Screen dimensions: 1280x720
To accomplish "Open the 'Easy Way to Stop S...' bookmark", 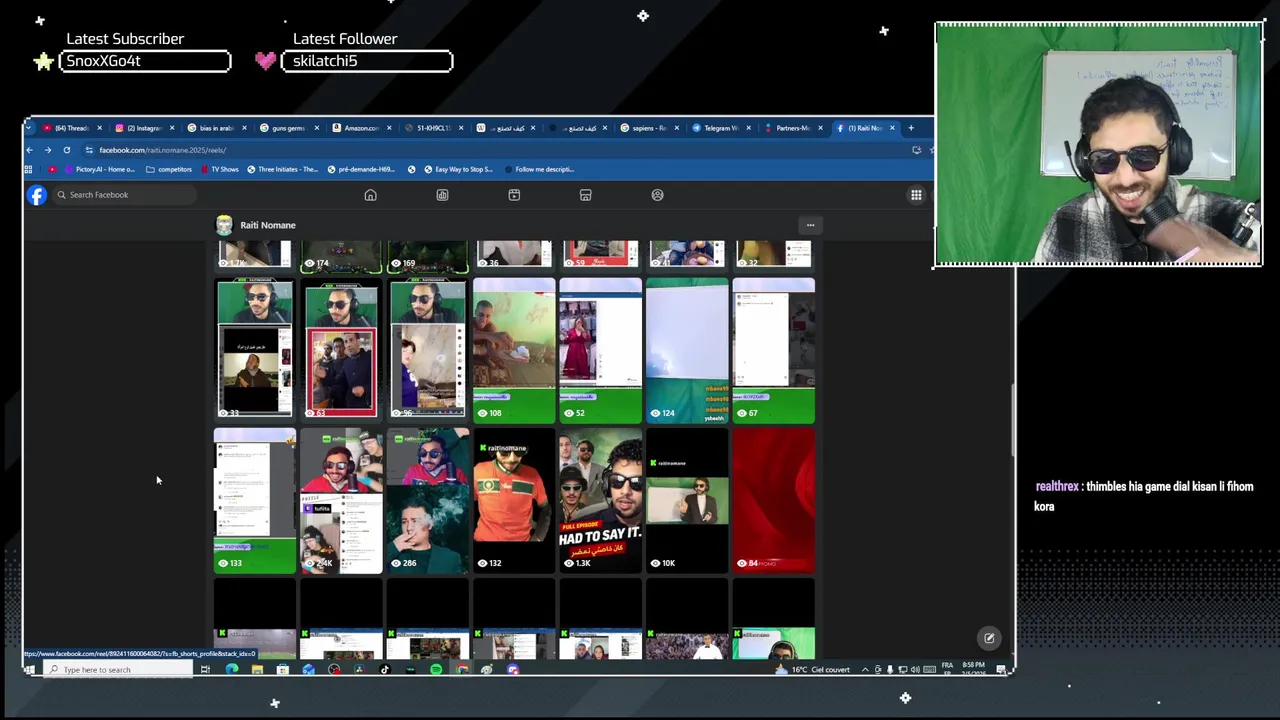I will coord(458,169).
